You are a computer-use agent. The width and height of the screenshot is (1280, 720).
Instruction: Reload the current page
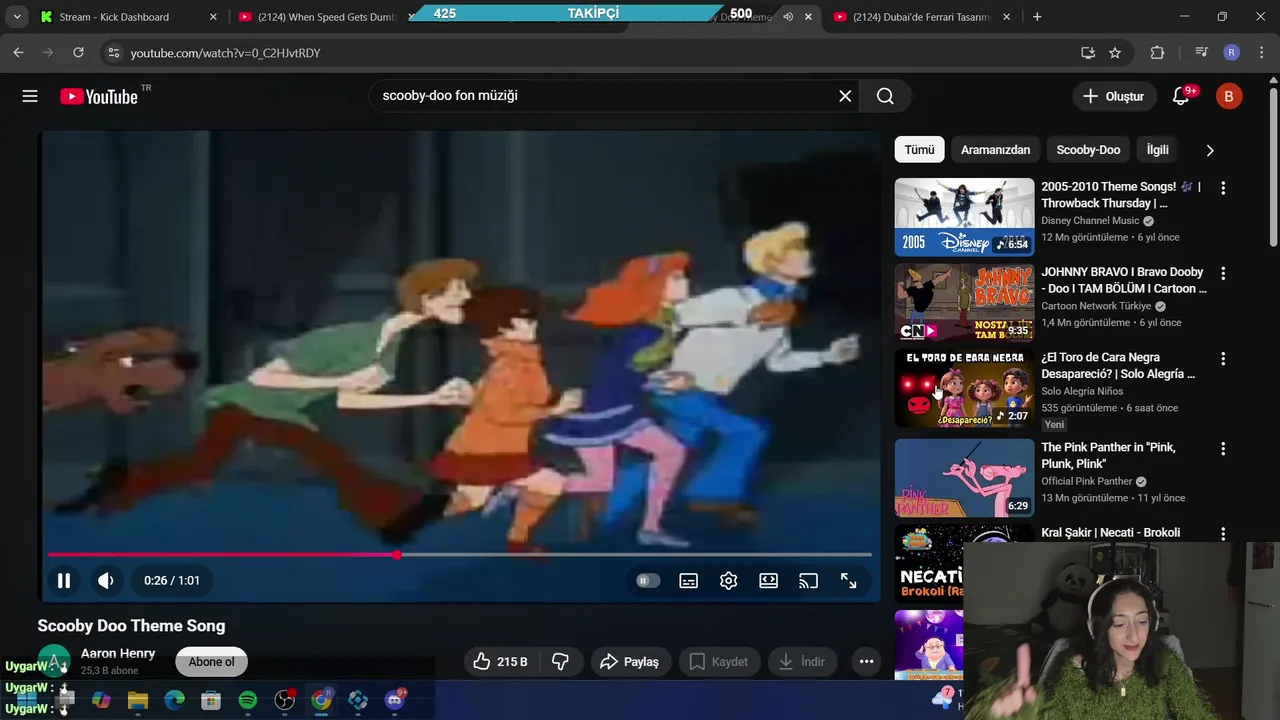pyautogui.click(x=78, y=52)
